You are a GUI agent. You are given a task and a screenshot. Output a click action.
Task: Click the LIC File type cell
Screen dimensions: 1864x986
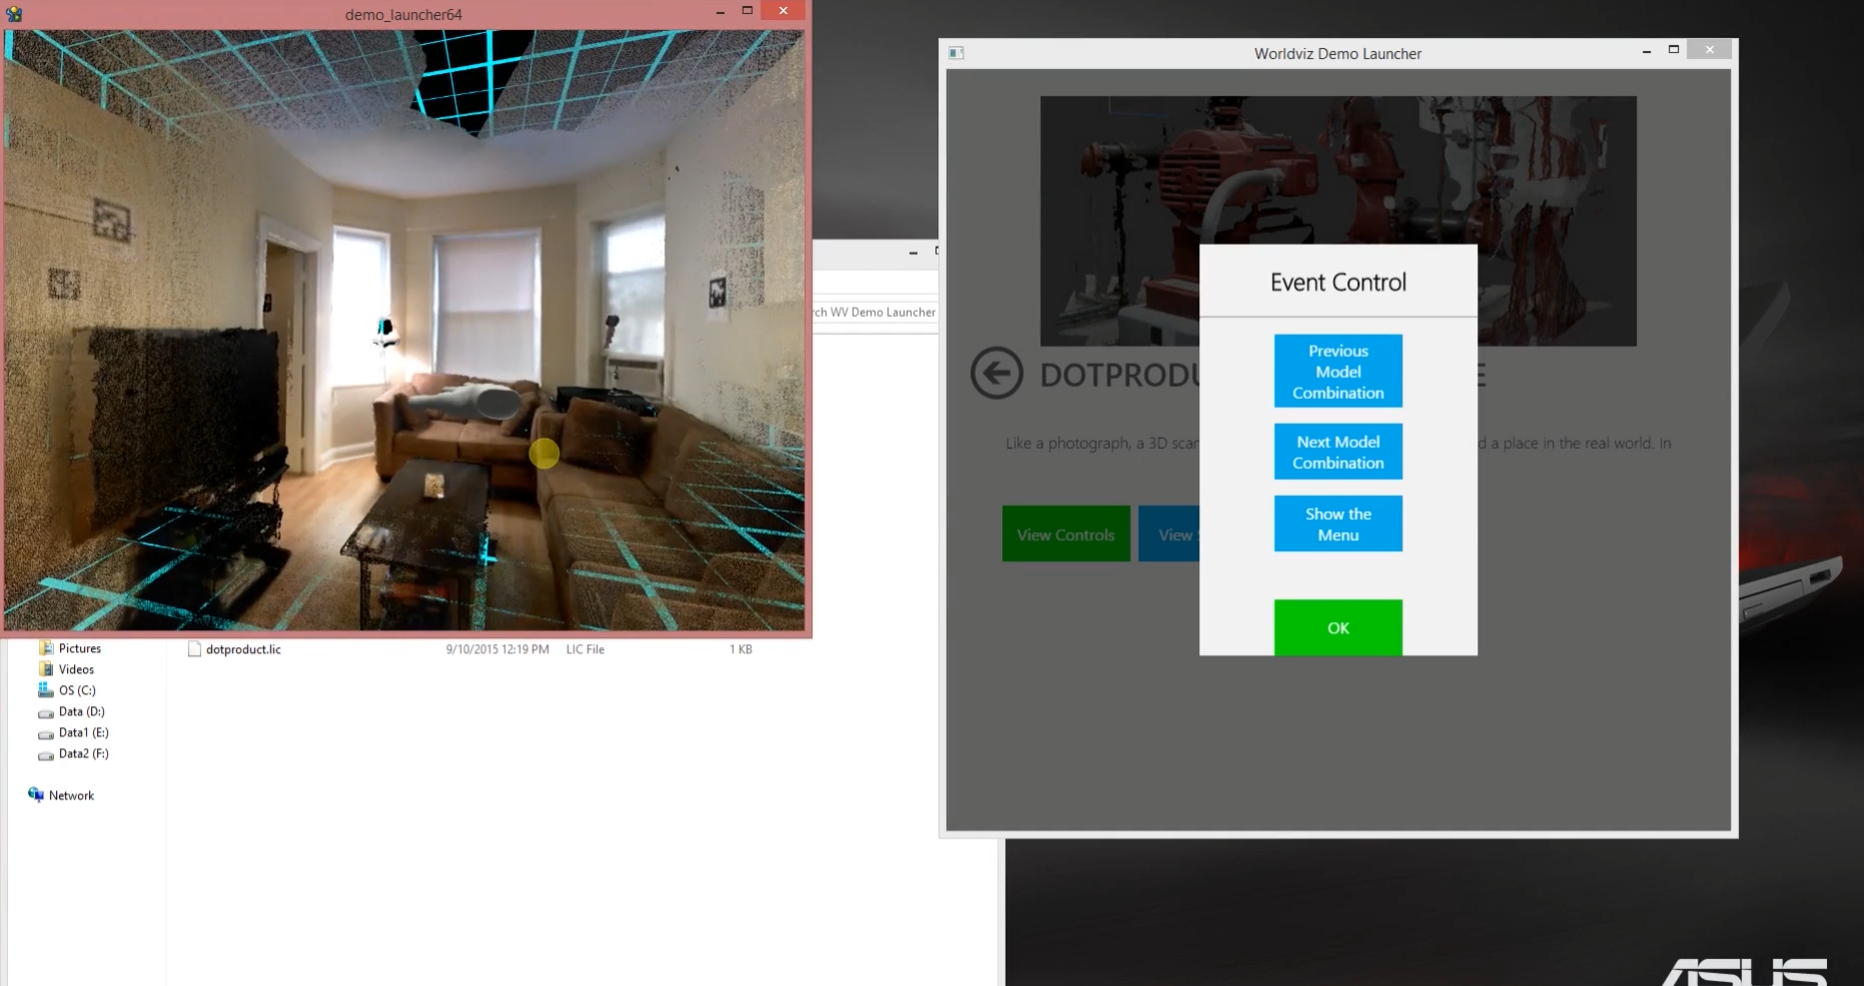[585, 649]
